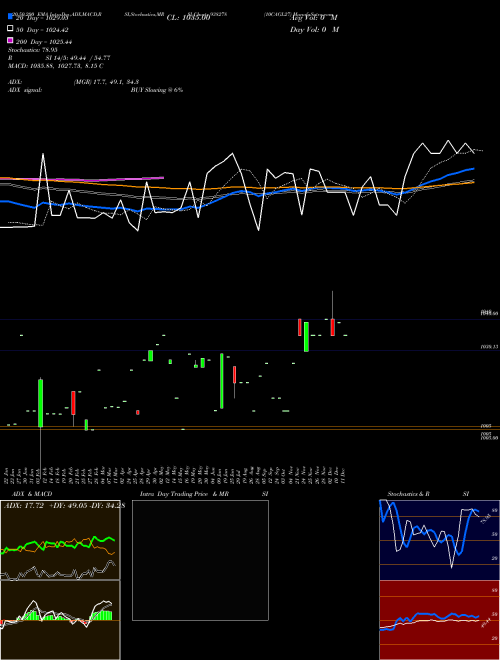500x660 pixels.
Task: Select the '200 Day - 1025.44' label
Action: [44, 42]
